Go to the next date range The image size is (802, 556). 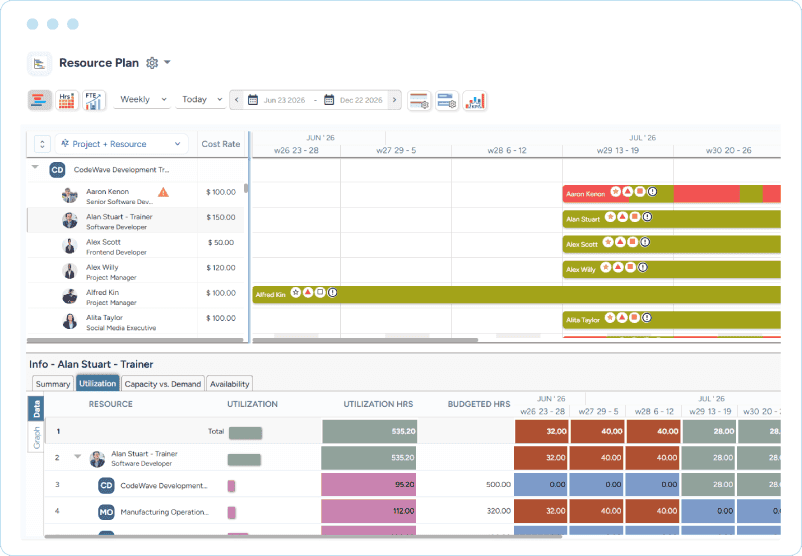click(x=394, y=100)
